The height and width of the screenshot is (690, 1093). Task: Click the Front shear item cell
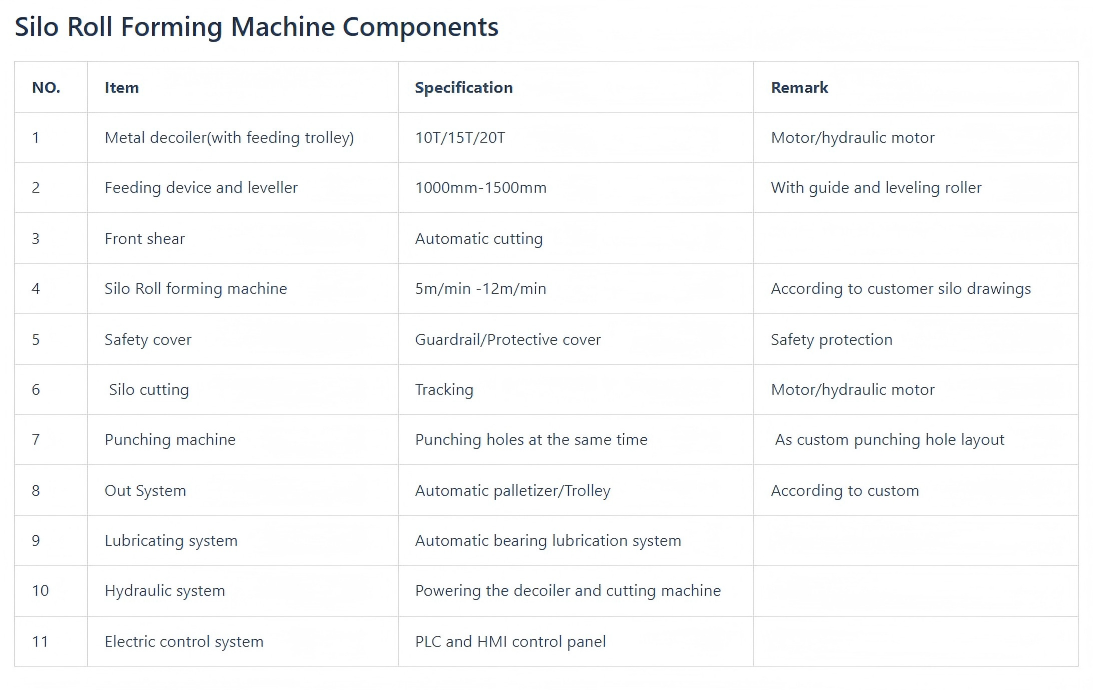[x=145, y=239]
